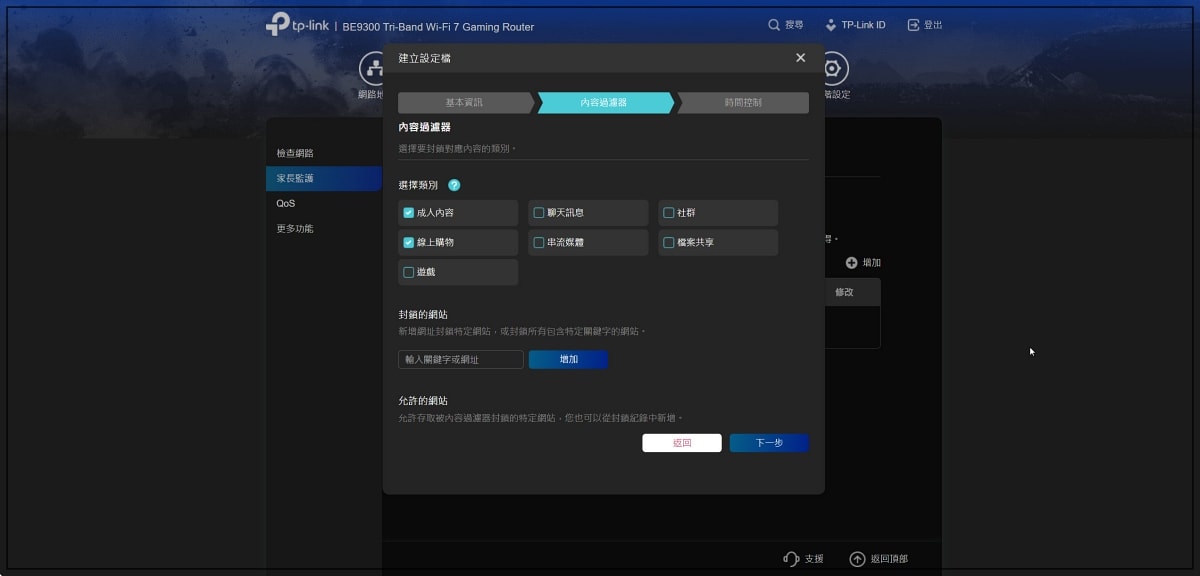Viewport: 1200px width, 576px height.
Task: Open the 選擇類別 help question icon
Action: pyautogui.click(x=454, y=185)
